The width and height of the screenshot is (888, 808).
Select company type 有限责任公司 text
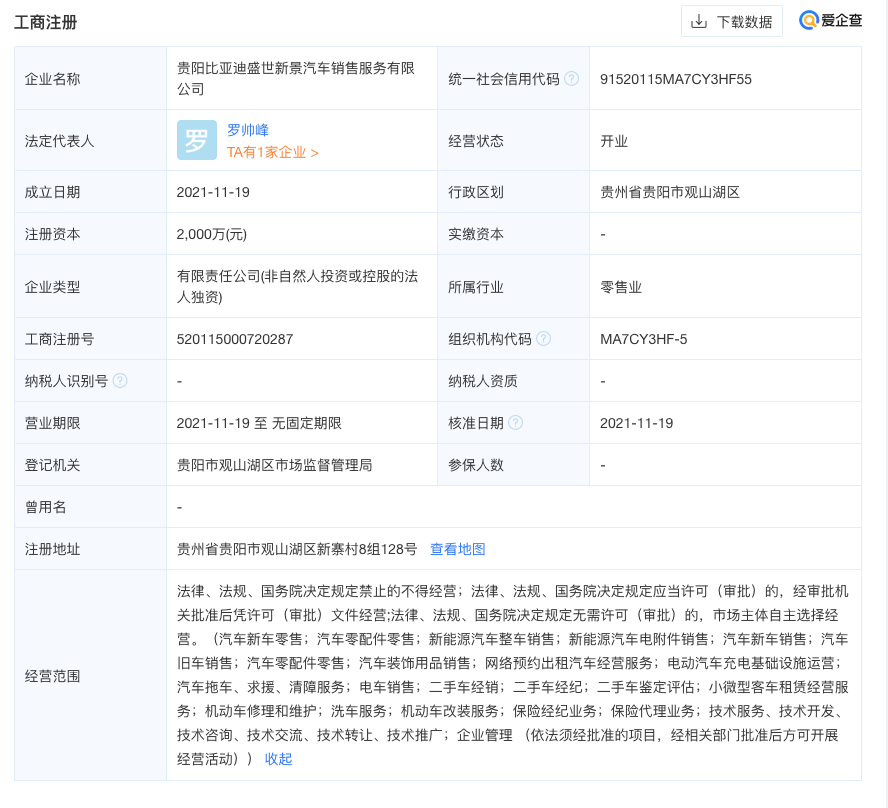[297, 286]
